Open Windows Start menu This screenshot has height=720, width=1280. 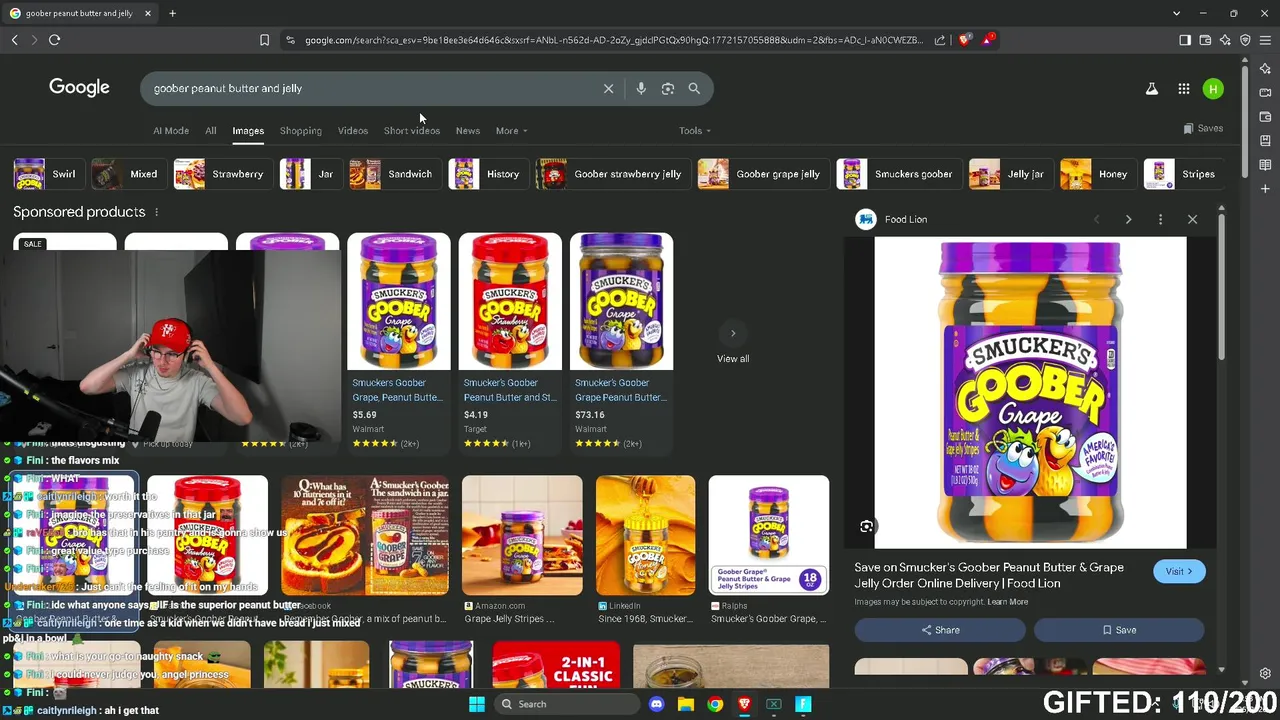click(x=476, y=704)
